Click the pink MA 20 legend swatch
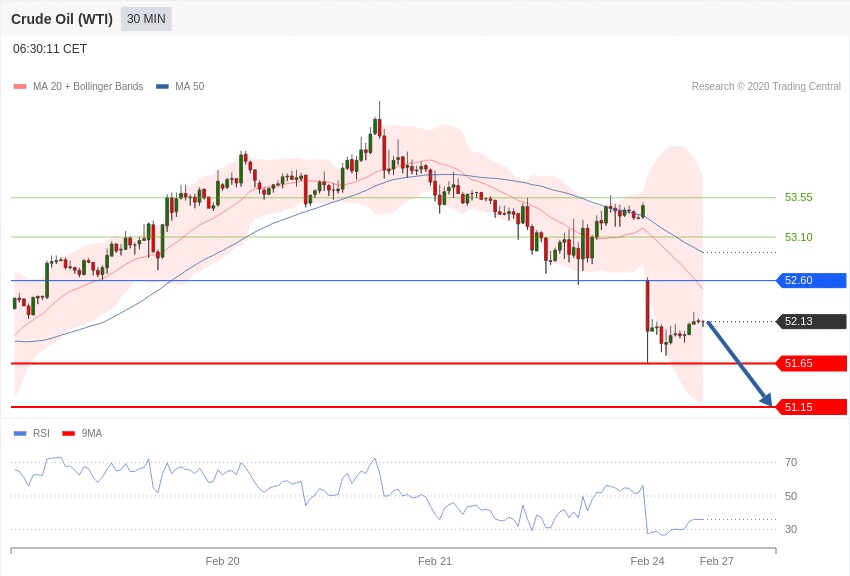The width and height of the screenshot is (850, 576). [20, 87]
